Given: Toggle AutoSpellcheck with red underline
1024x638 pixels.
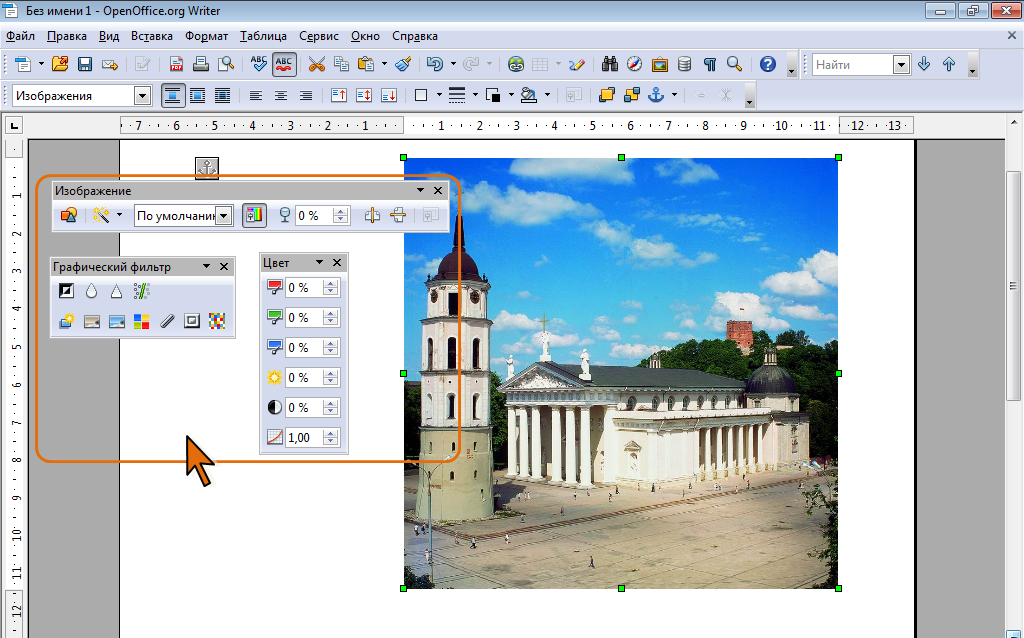Looking at the screenshot, I should (284, 64).
